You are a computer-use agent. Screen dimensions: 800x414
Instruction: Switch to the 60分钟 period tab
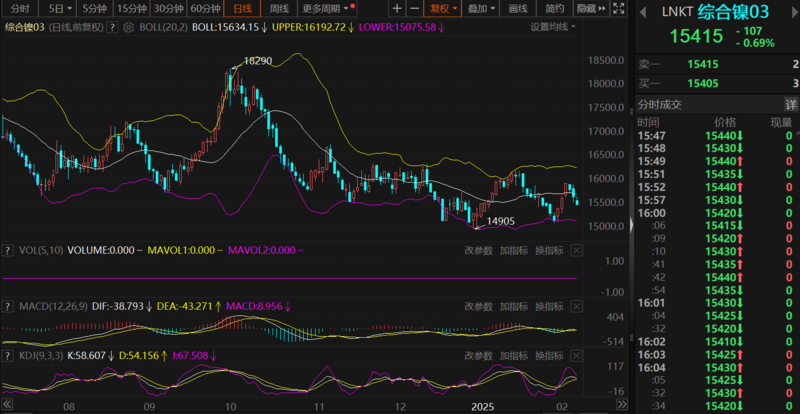207,8
